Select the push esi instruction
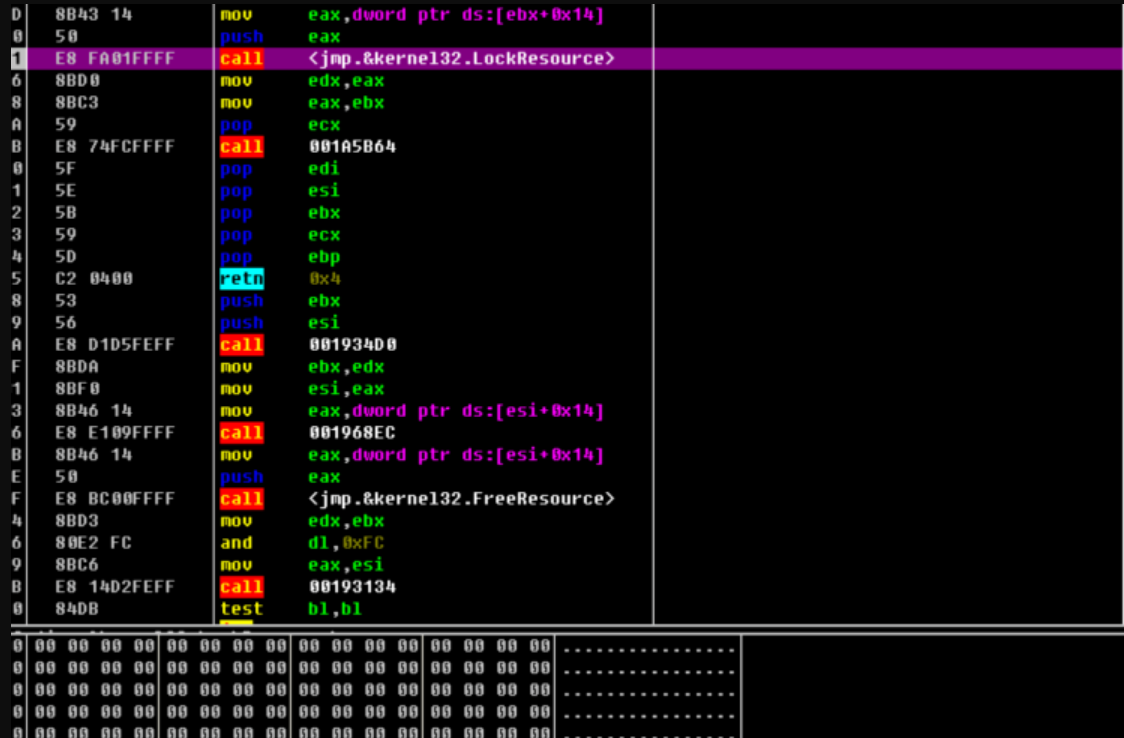1124x738 pixels. [280, 323]
